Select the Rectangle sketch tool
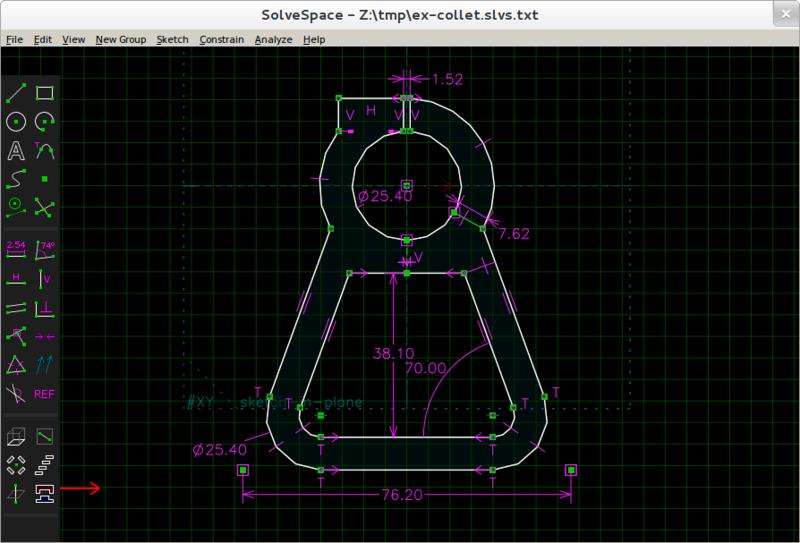Screen dimensions: 800x543 click(x=44, y=93)
